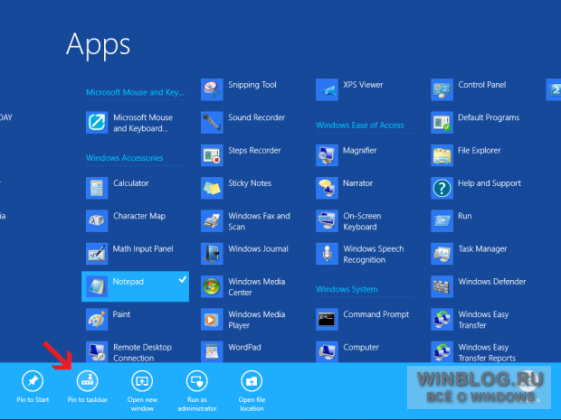Click the Windows Accessories group heading
The height and width of the screenshot is (420, 561).
pyautogui.click(x=125, y=158)
